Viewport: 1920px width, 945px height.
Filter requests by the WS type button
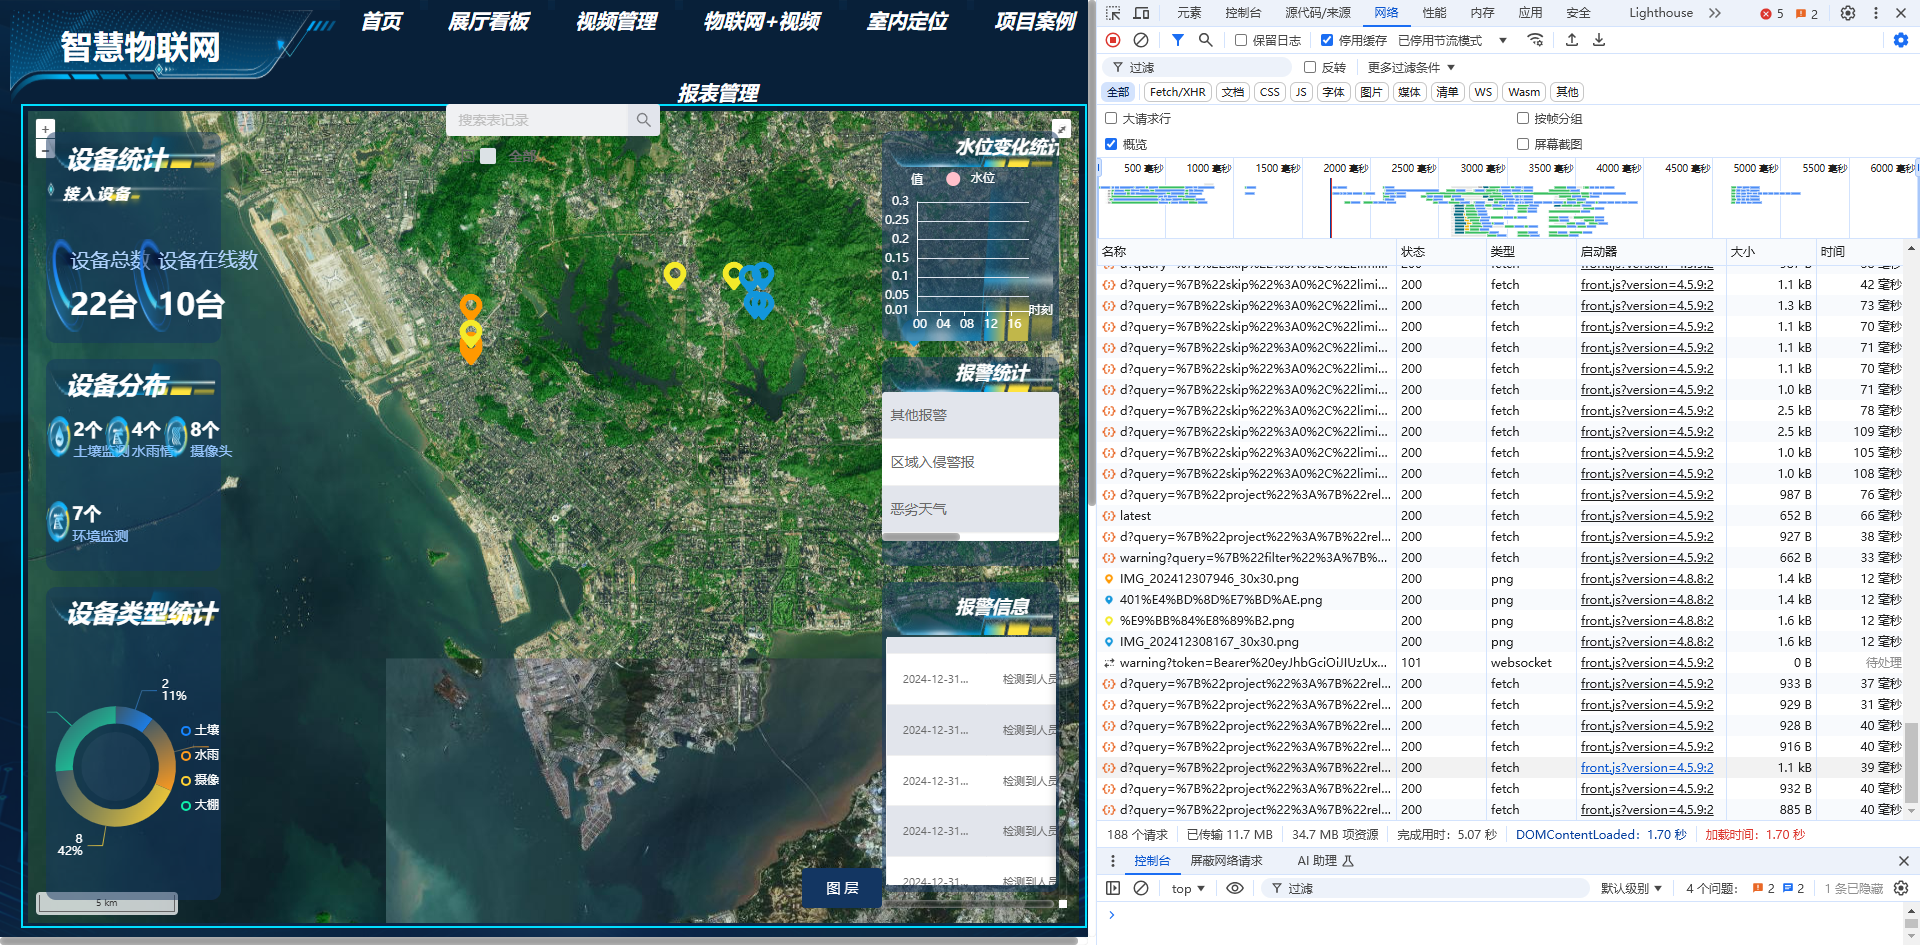(1483, 92)
